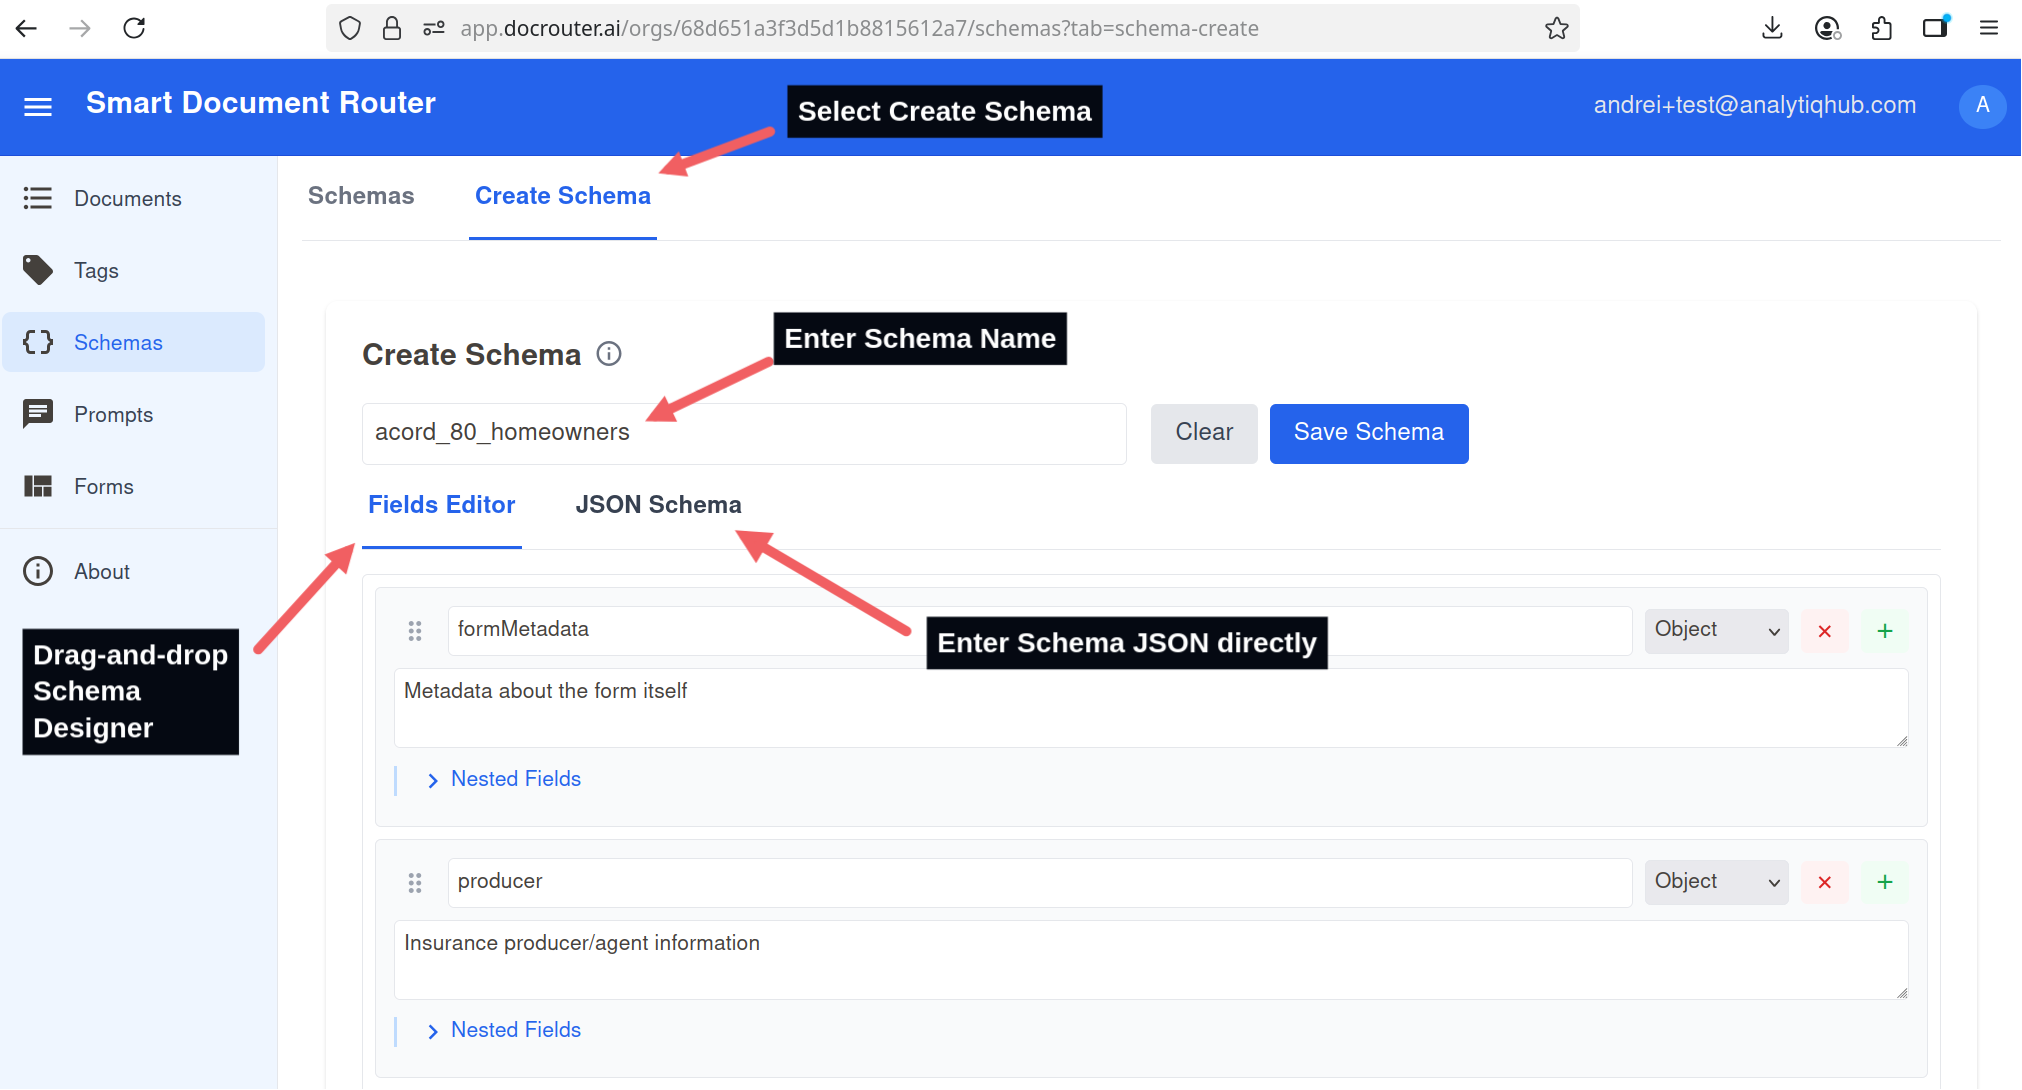Switch to the JSON Schema tab
This screenshot has width=2022, height=1090.
point(658,505)
